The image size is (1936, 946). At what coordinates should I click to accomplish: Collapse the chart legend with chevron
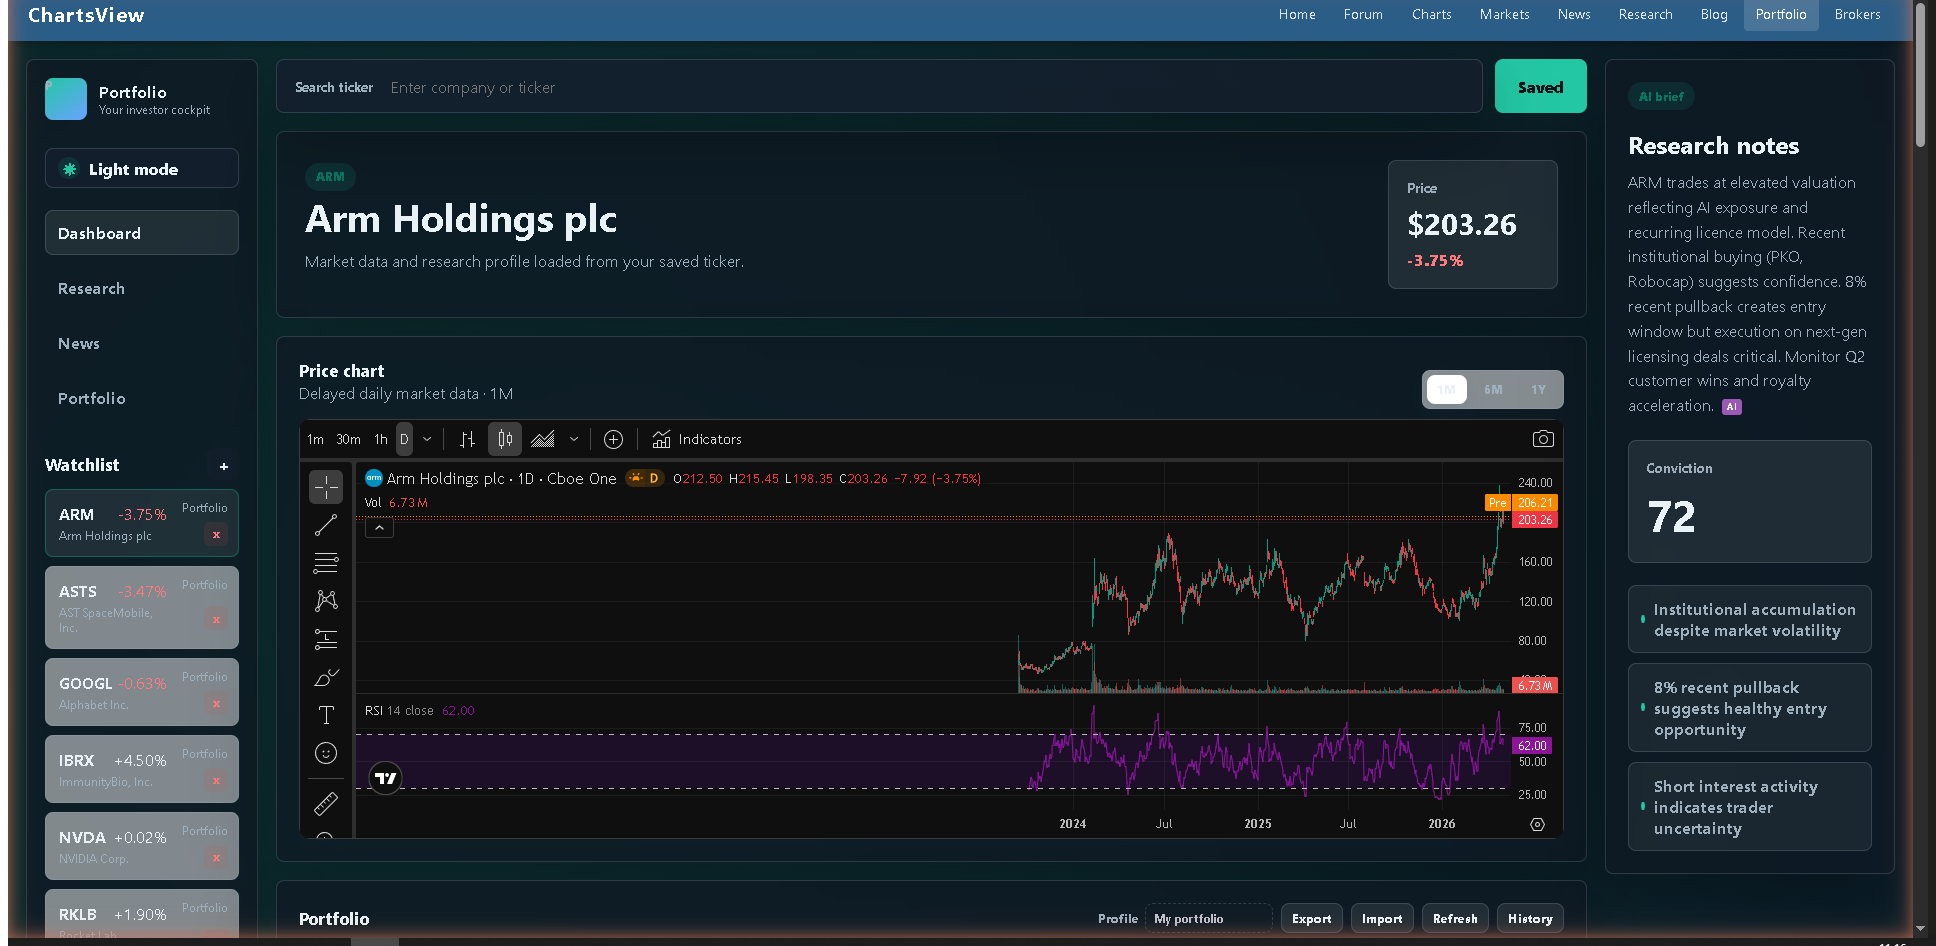coord(379,528)
